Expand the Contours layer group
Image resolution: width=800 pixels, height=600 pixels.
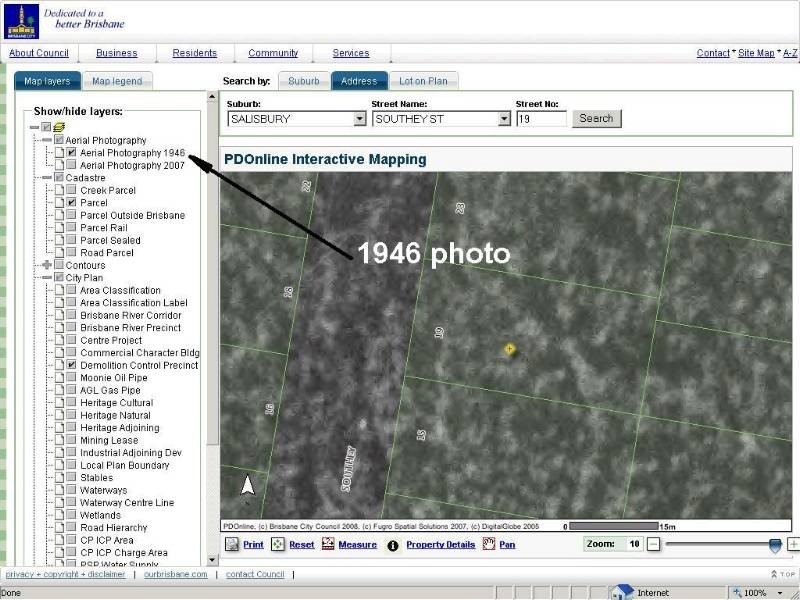46,266
